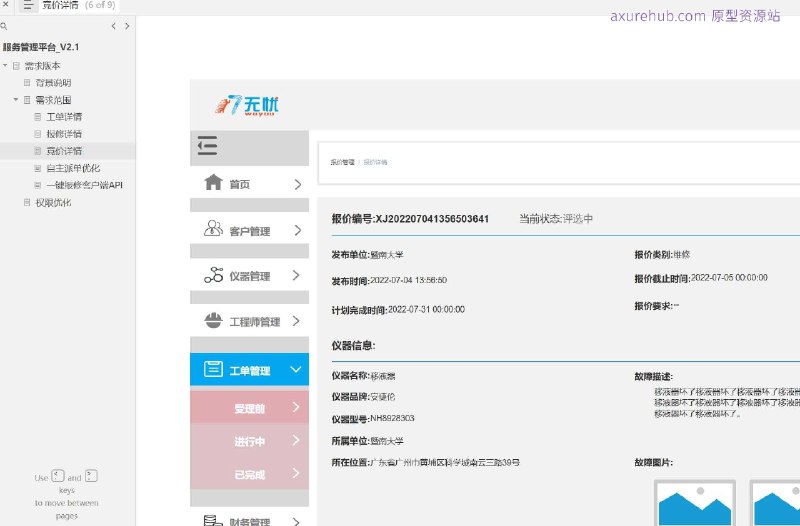This screenshot has width=800, height=526.
Task: Open the 权限优化 page
Action: 53,203
